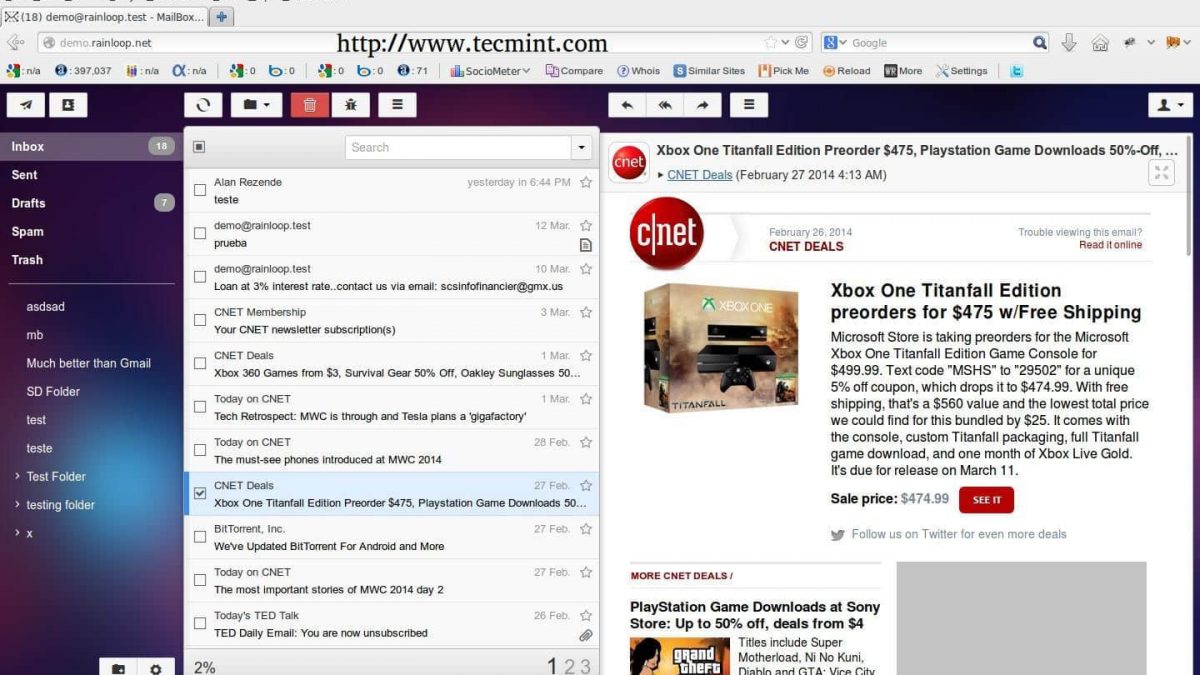1200x675 pixels.
Task: Open the address bar history dropdown
Action: tap(785, 43)
